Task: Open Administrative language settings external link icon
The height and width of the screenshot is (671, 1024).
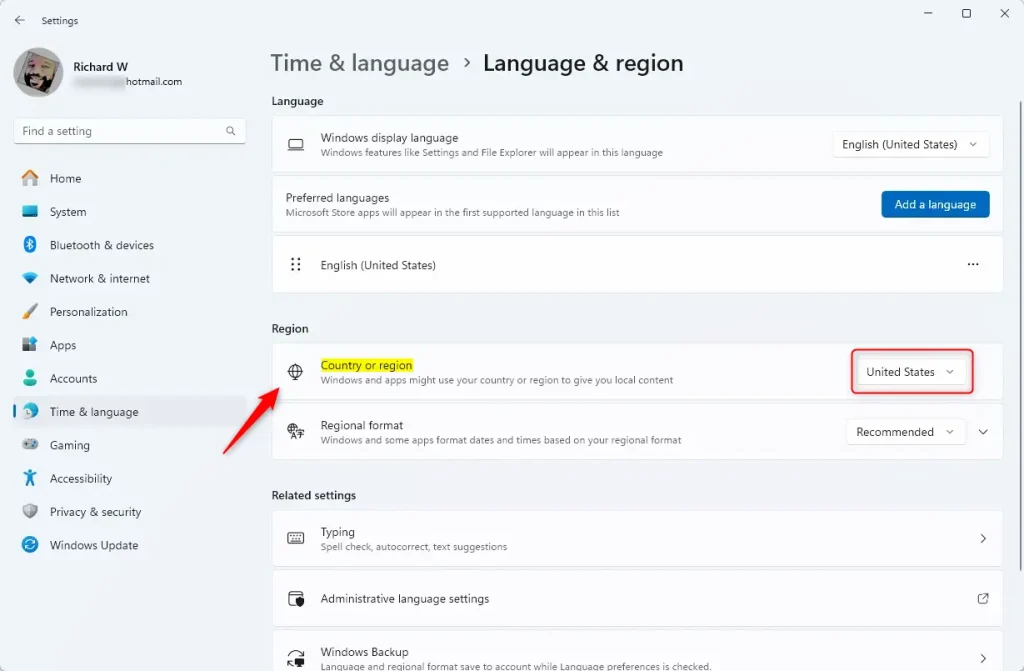Action: [982, 599]
